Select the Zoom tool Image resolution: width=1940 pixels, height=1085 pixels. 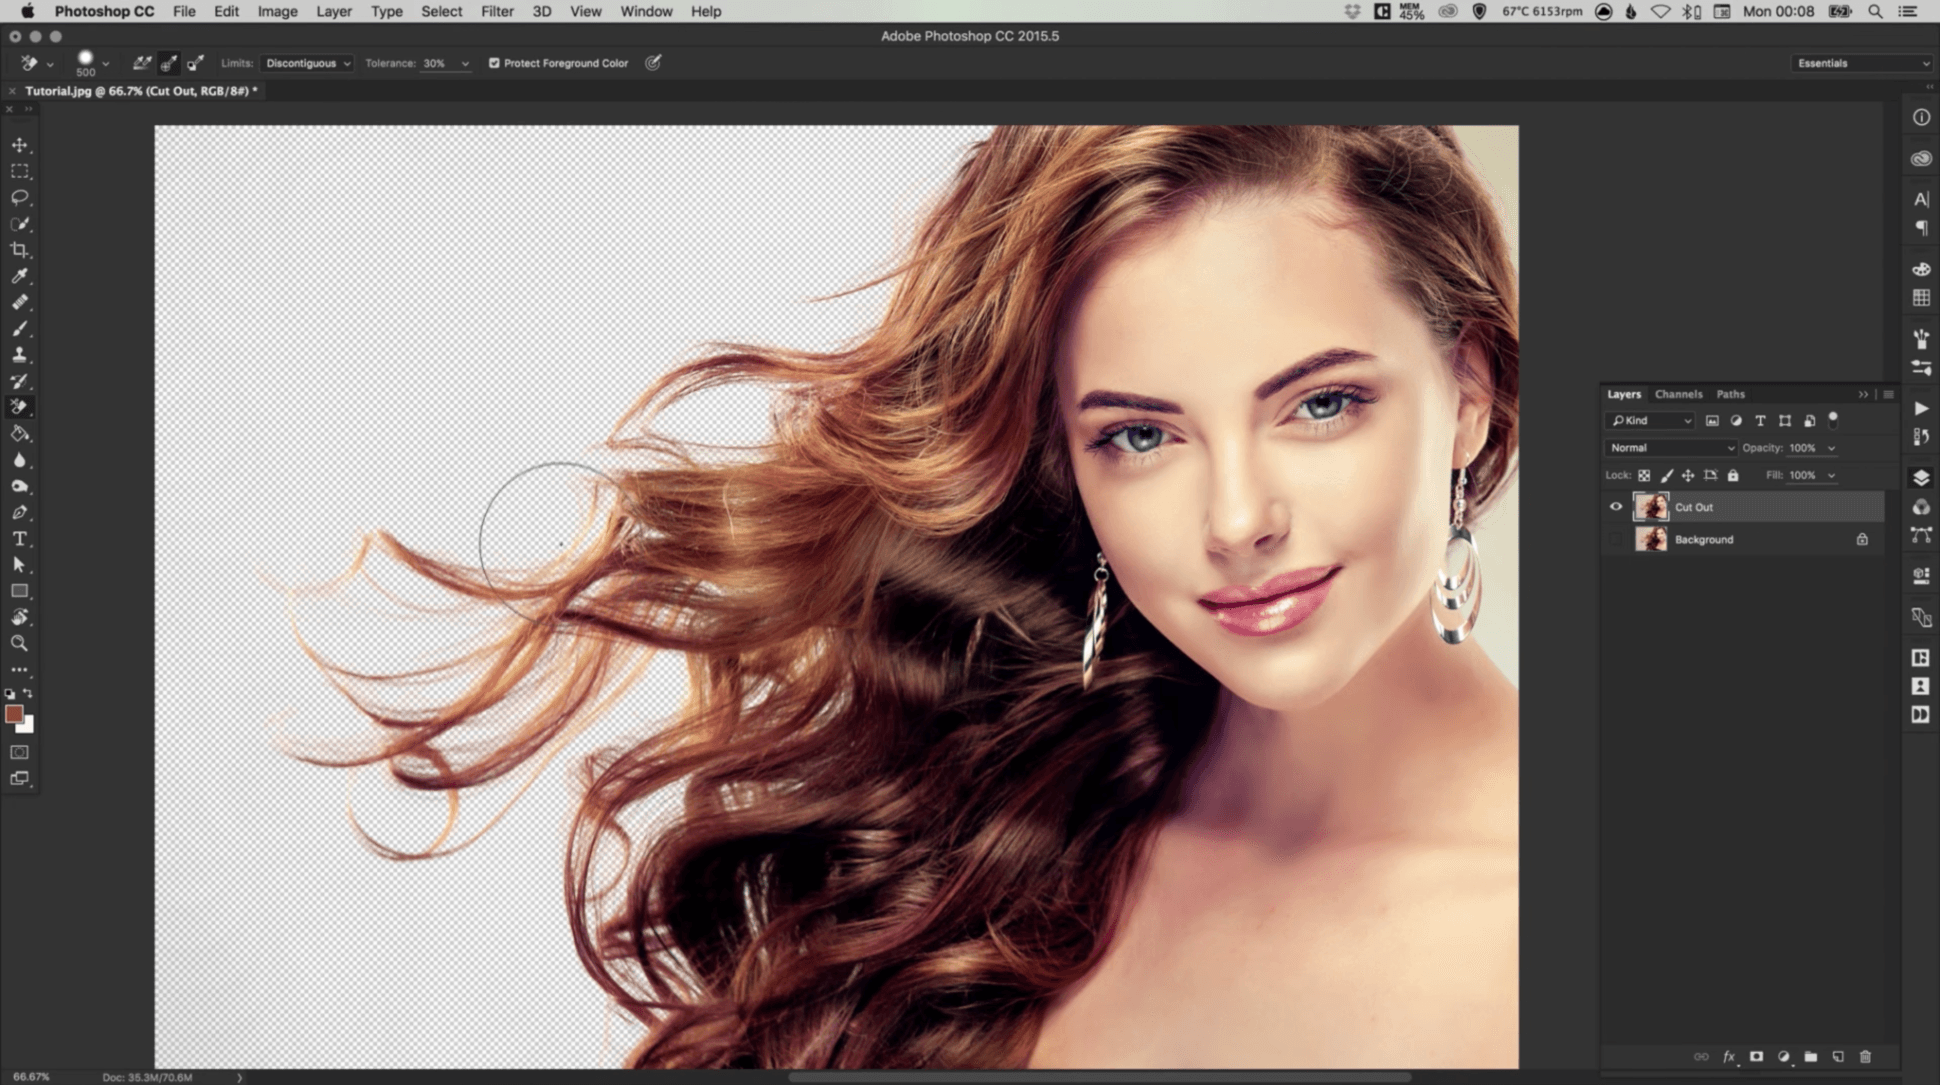(19, 642)
